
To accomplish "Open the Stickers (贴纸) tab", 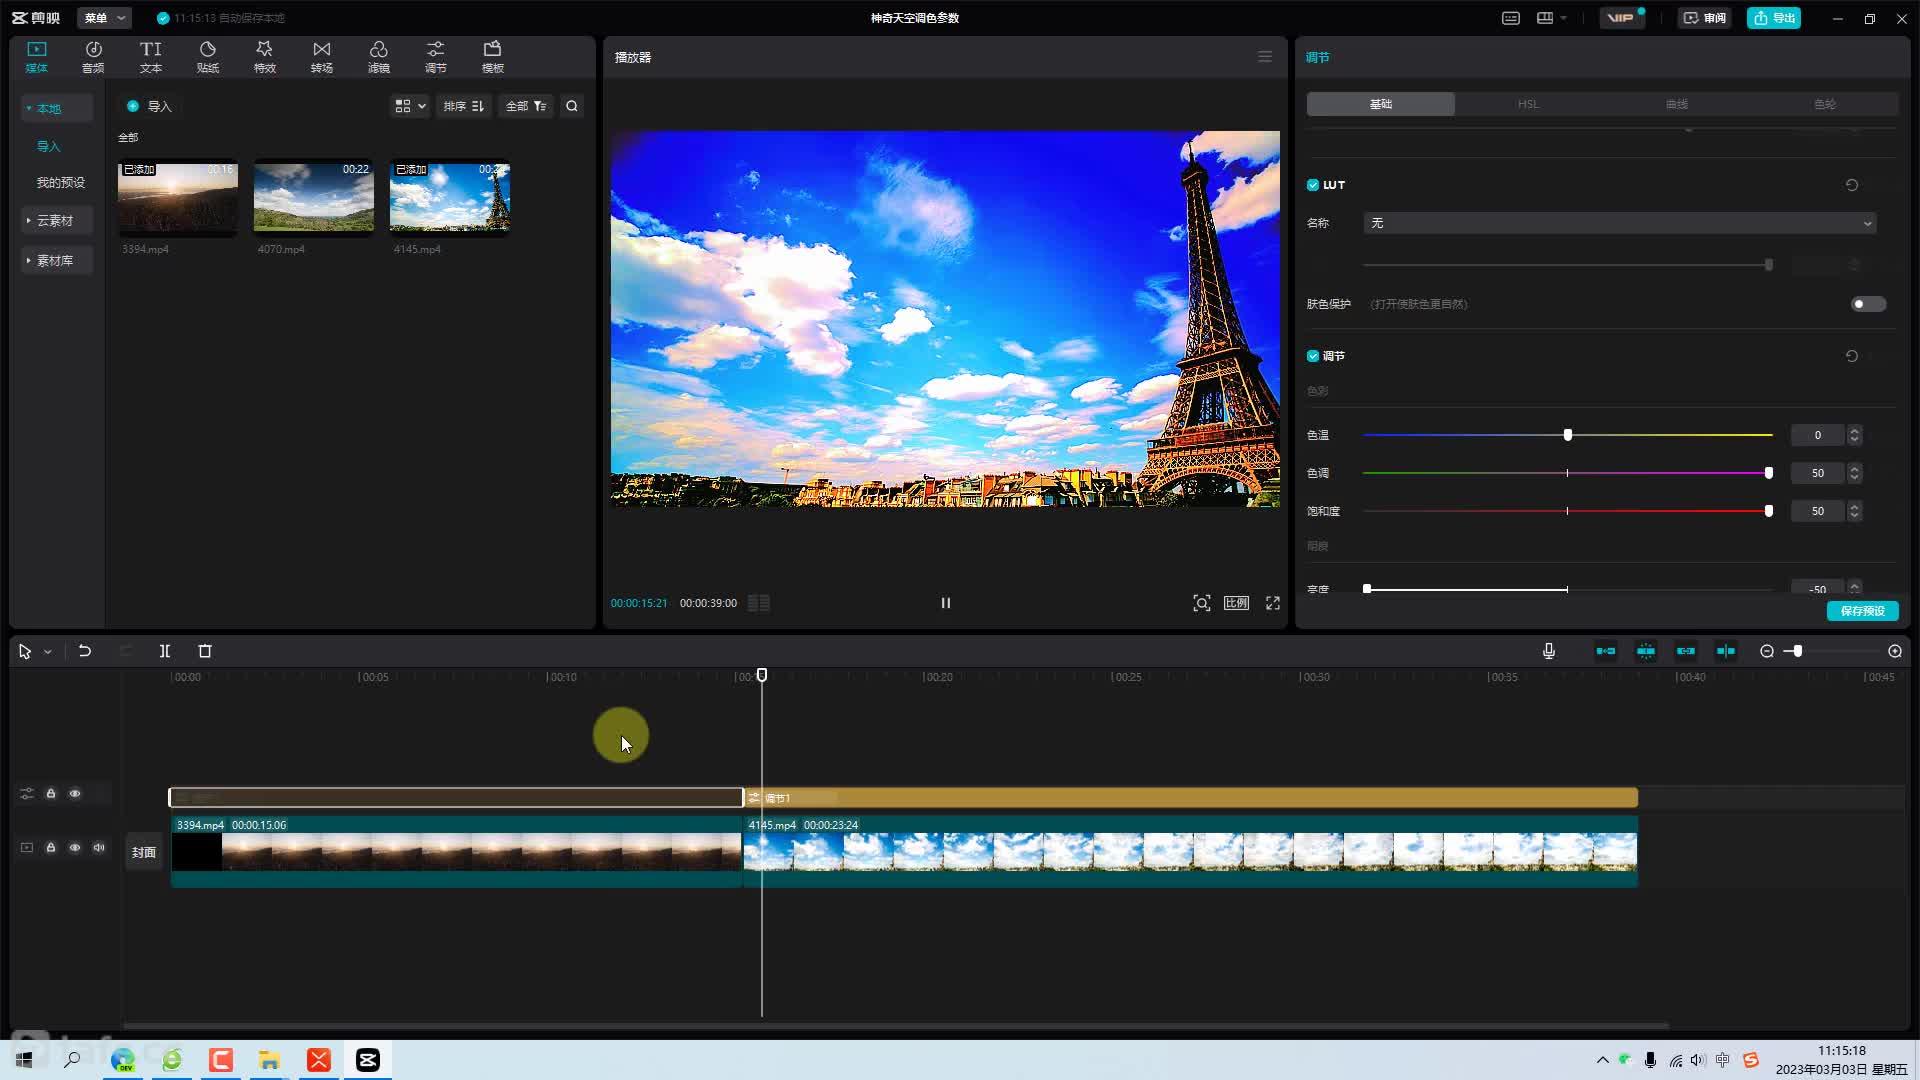I will (x=207, y=57).
